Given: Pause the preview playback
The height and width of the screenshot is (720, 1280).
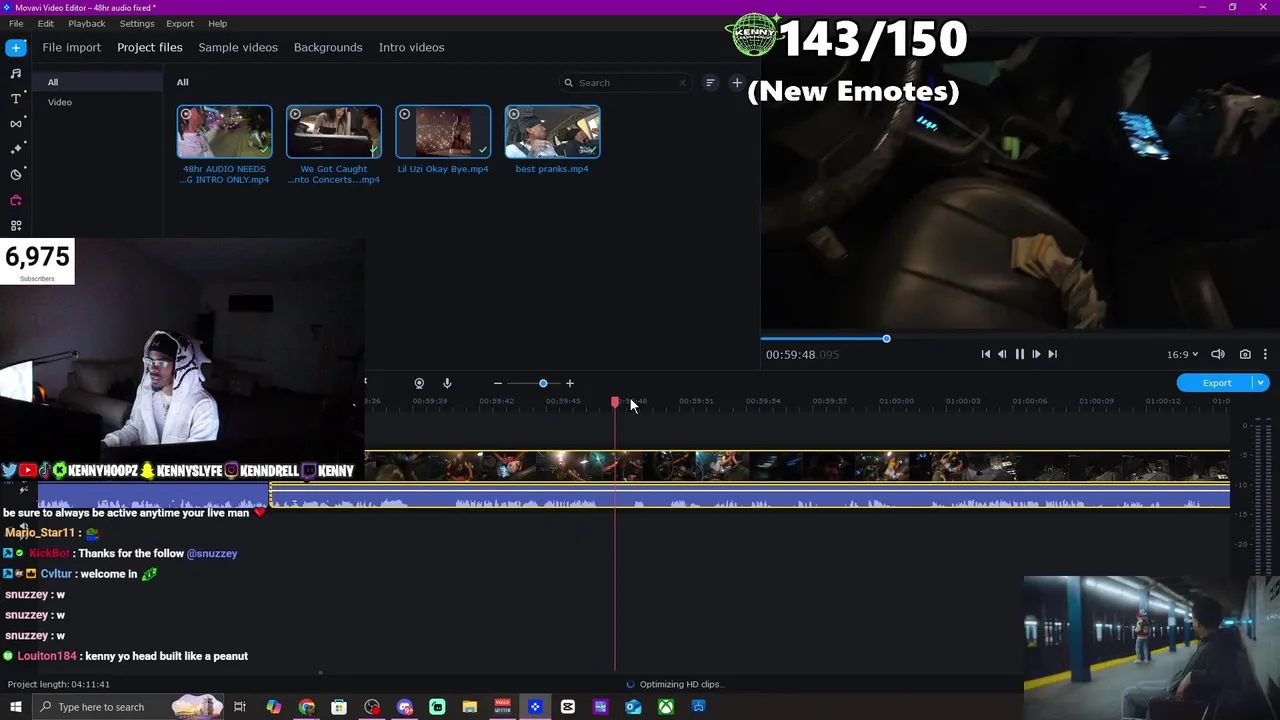Looking at the screenshot, I should pos(1020,354).
